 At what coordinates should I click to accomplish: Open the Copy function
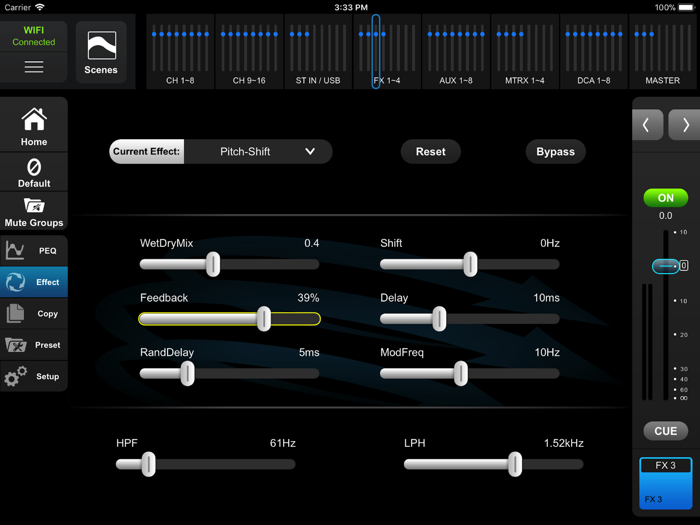34,313
